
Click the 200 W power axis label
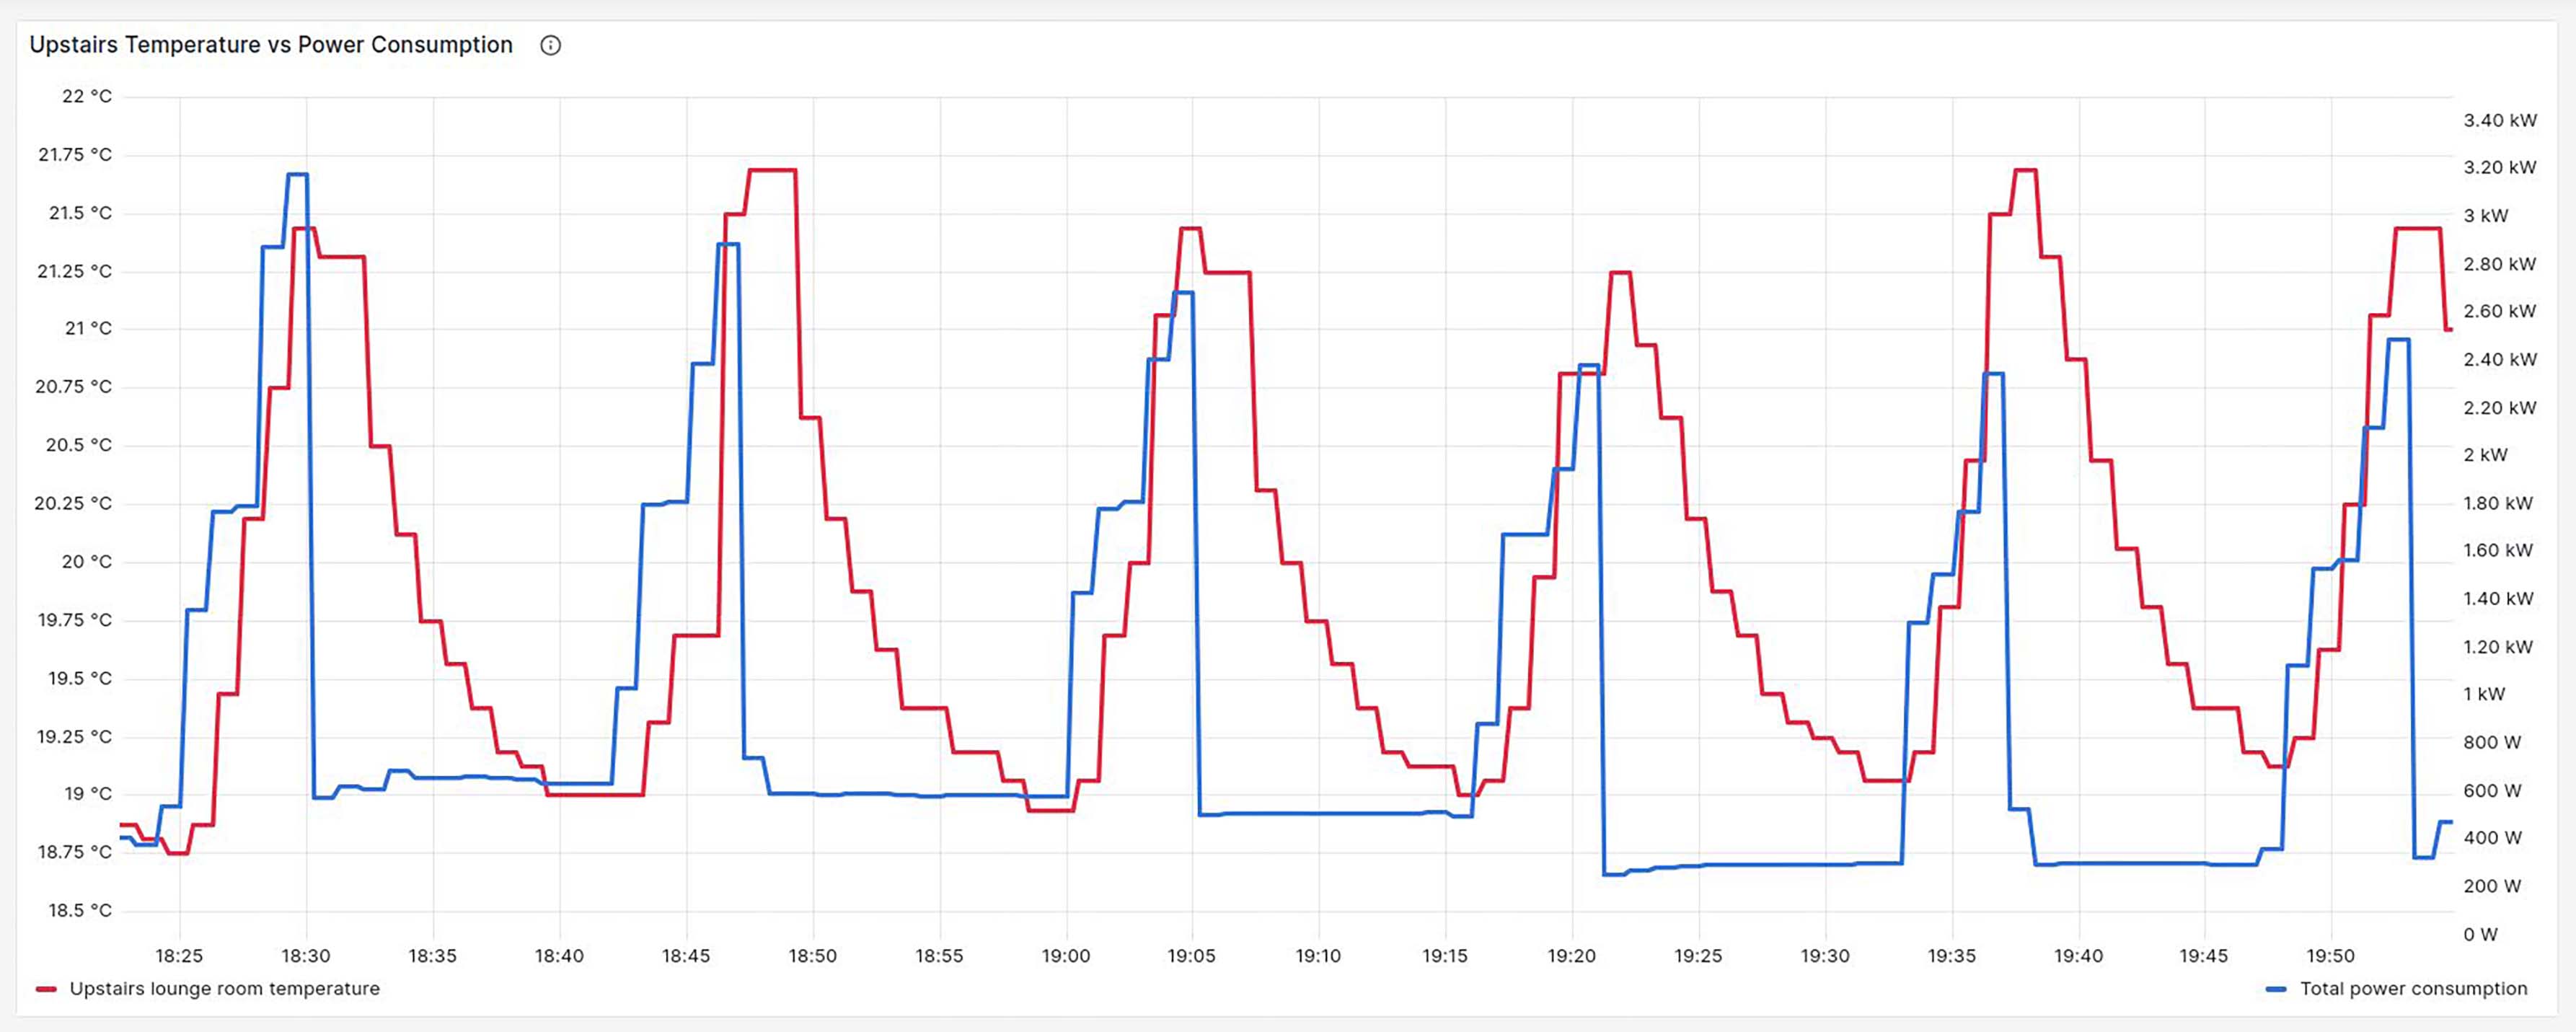2492,885
